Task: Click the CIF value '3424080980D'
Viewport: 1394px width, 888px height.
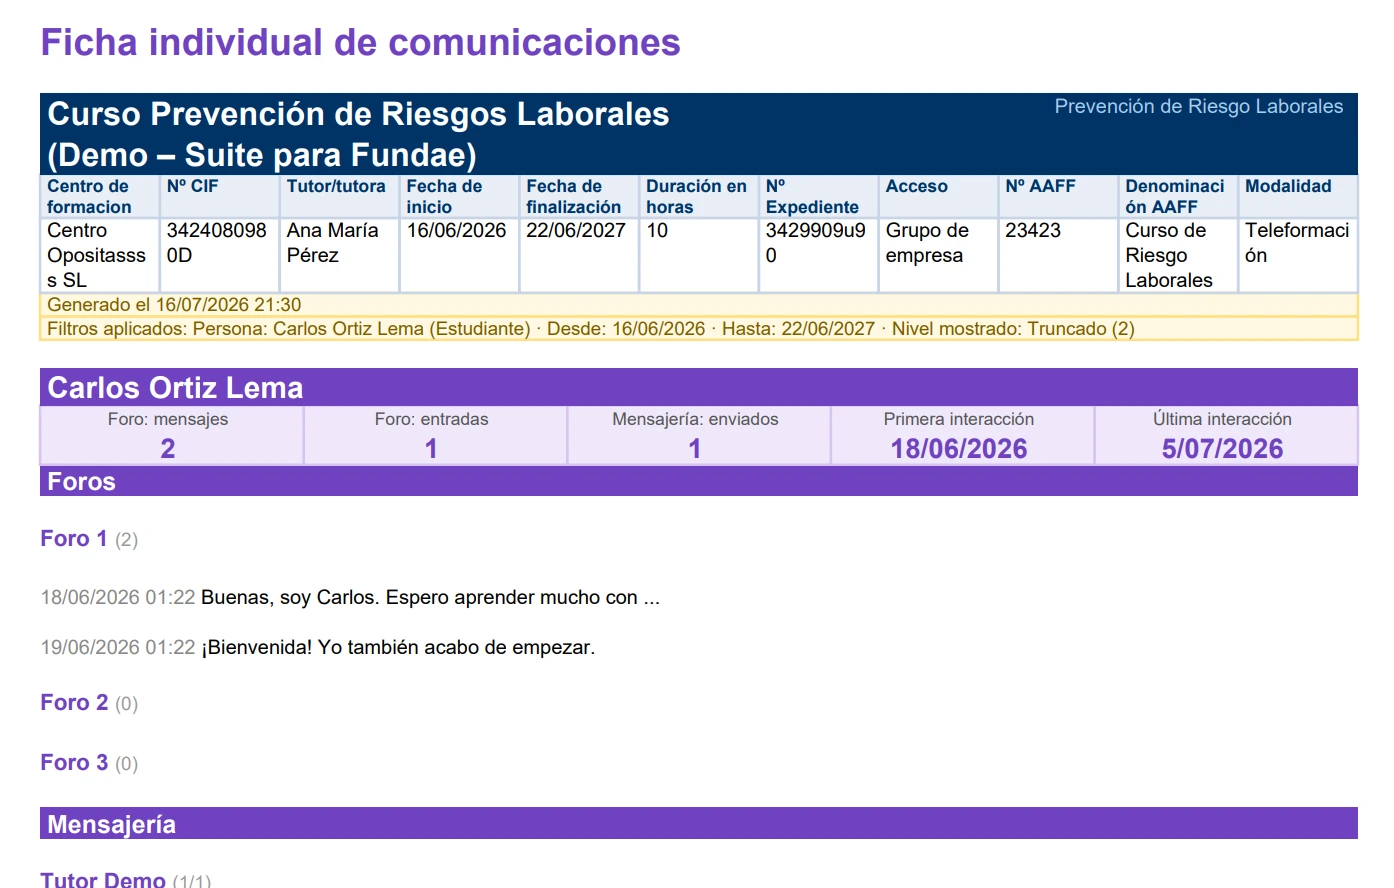Action: (x=220, y=255)
